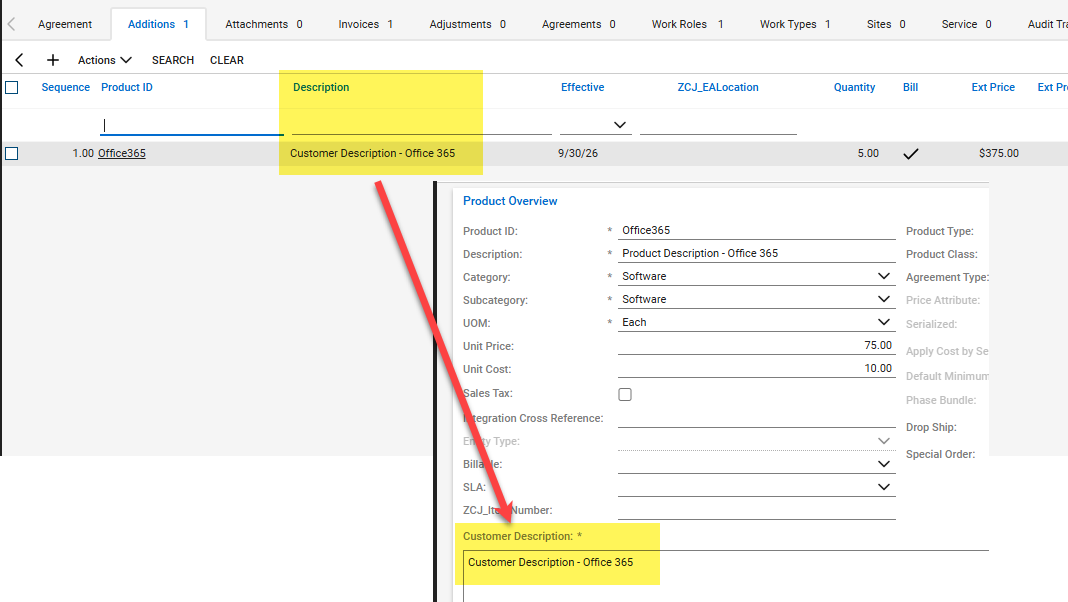Select the Additions tab

point(158,24)
